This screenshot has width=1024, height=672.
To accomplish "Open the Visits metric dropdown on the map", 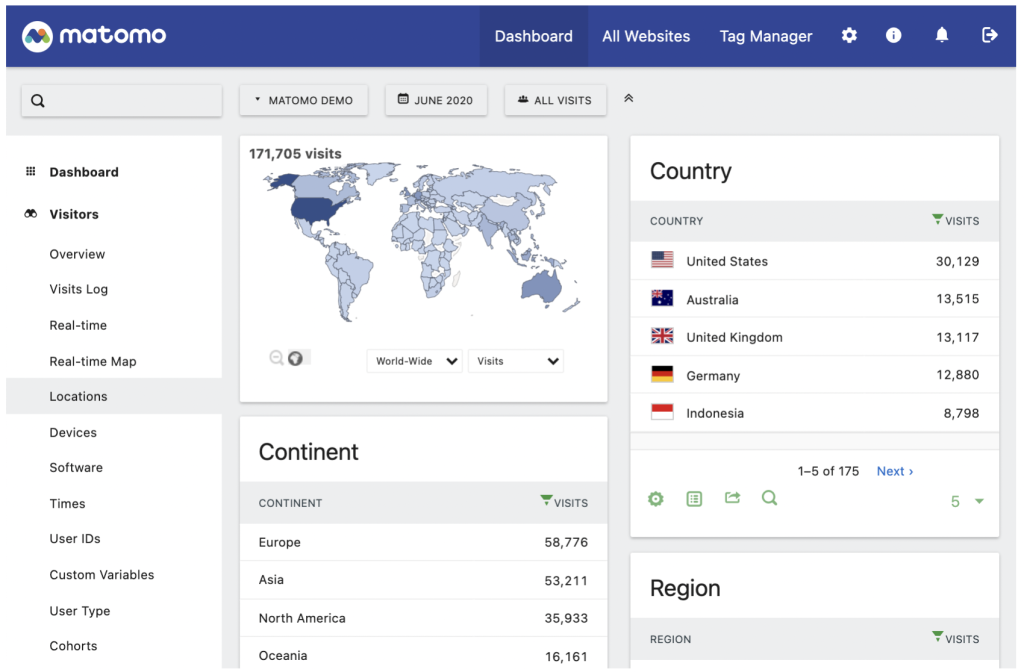I will pos(515,361).
